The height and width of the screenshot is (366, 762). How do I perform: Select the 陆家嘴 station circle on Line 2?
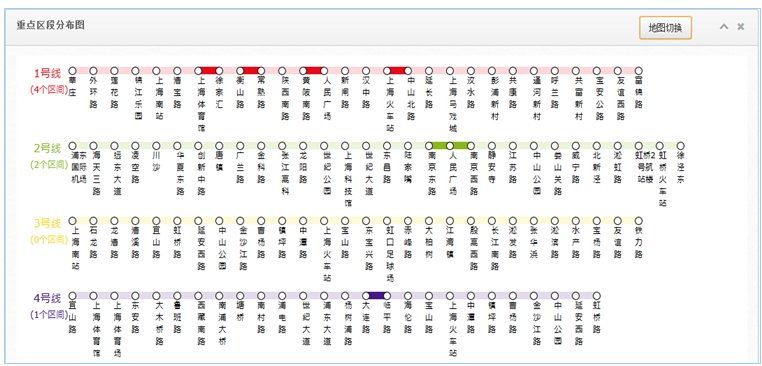(x=408, y=145)
